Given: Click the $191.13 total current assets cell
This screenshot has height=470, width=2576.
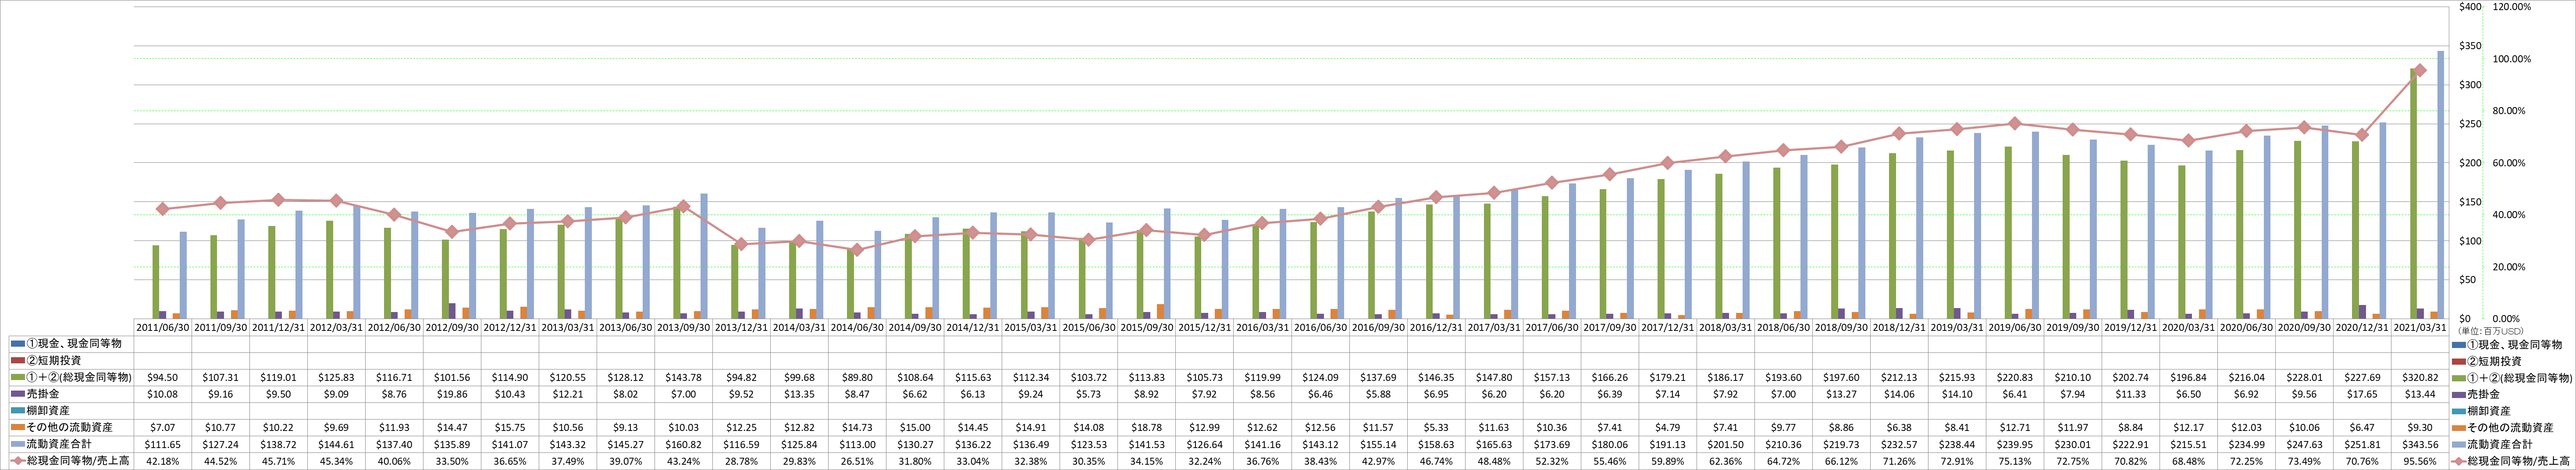Looking at the screenshot, I should pos(1668,444).
